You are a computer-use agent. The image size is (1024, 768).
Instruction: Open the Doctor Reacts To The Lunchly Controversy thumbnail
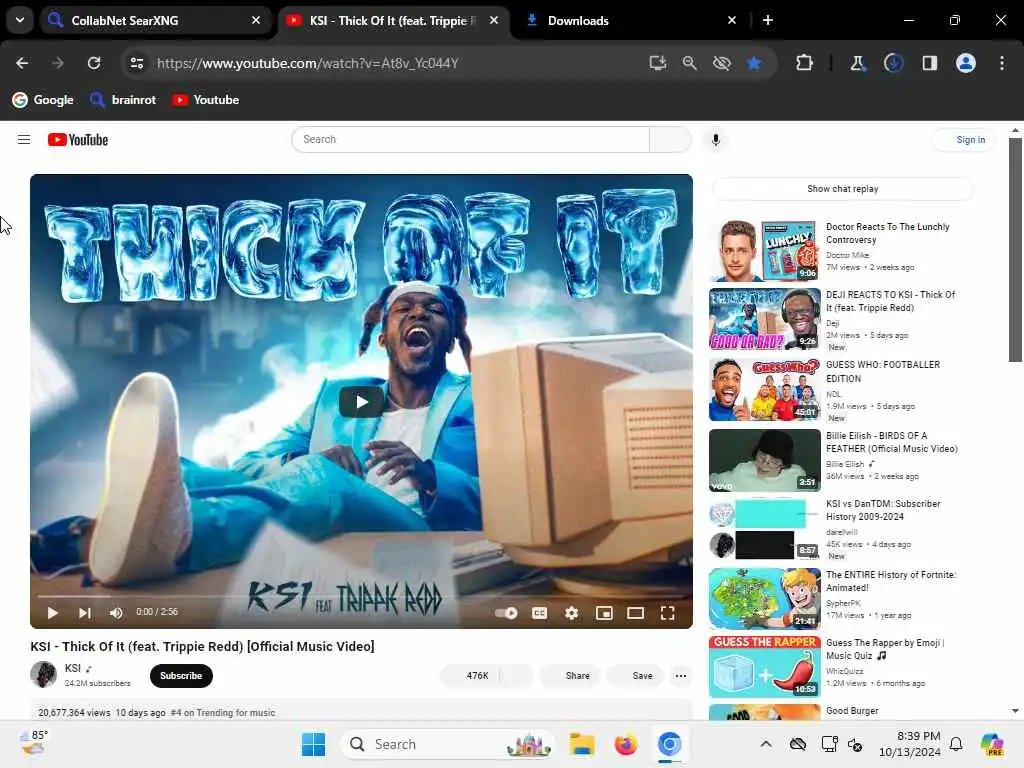765,251
